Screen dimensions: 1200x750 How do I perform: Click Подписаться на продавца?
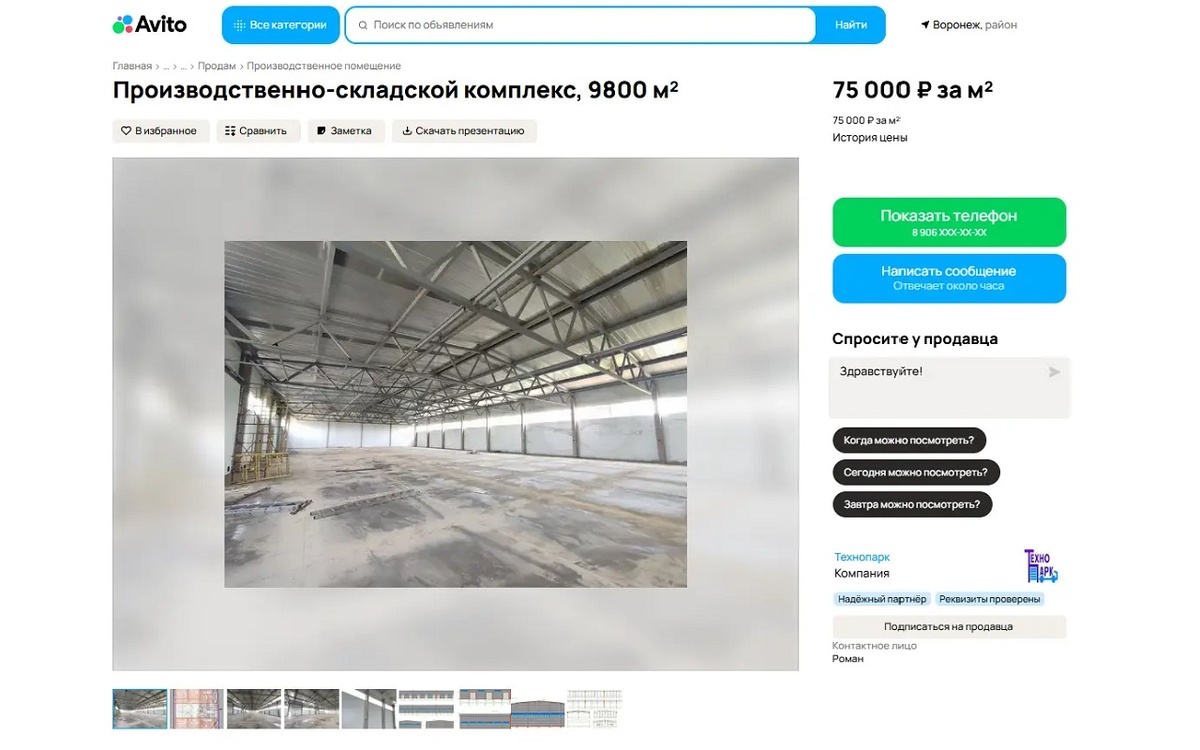(949, 627)
